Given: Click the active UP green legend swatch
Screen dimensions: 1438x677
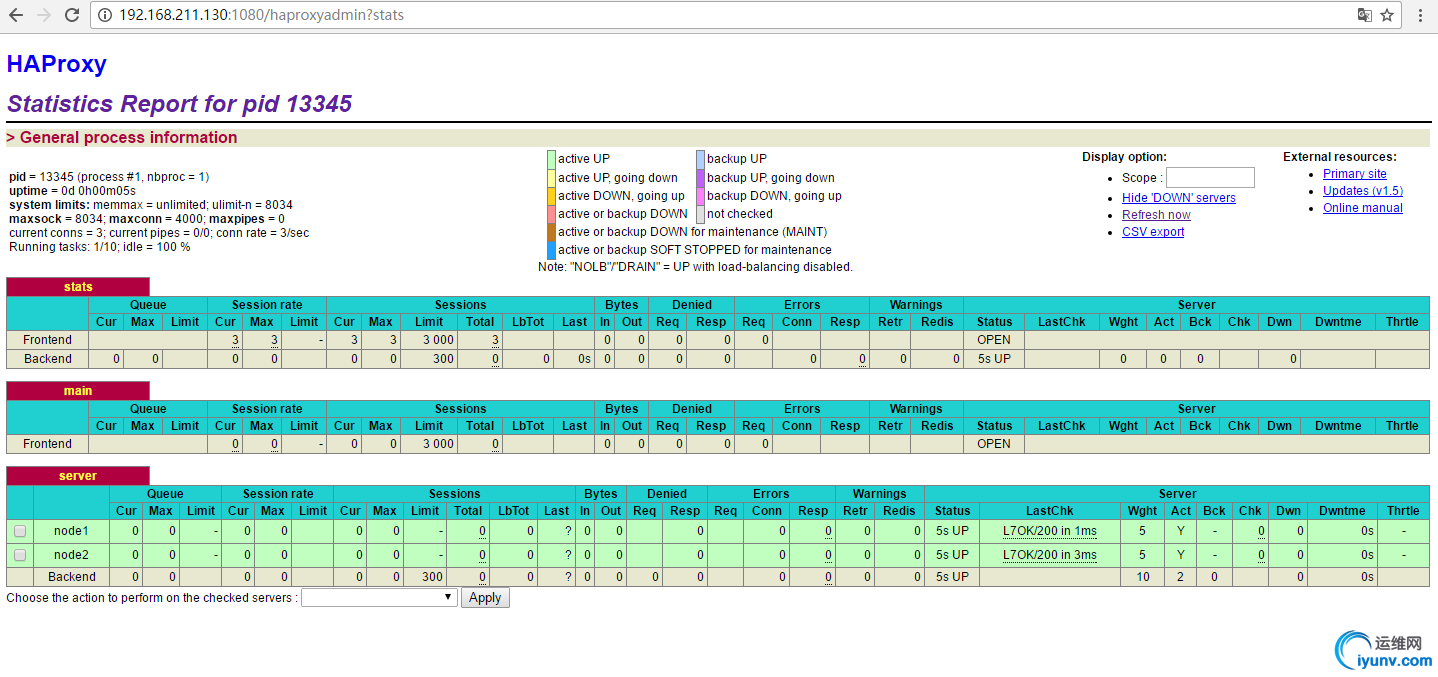Looking at the screenshot, I should point(551,159).
